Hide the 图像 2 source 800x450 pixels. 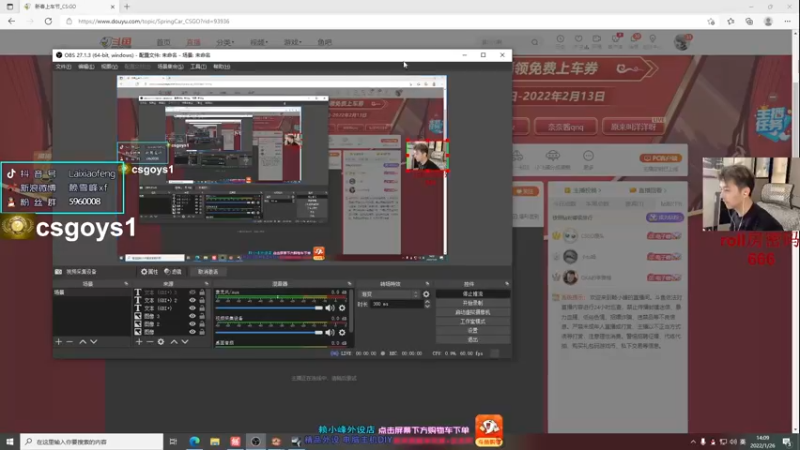(192, 323)
